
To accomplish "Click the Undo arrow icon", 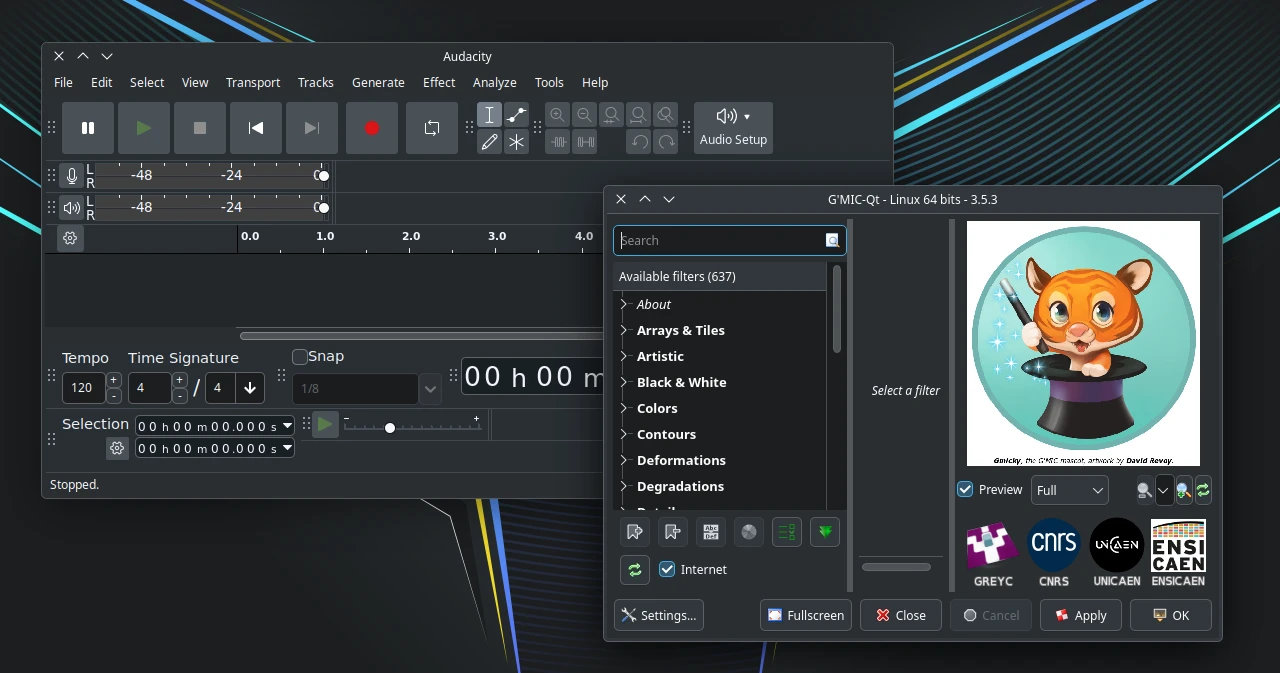I will (x=639, y=142).
